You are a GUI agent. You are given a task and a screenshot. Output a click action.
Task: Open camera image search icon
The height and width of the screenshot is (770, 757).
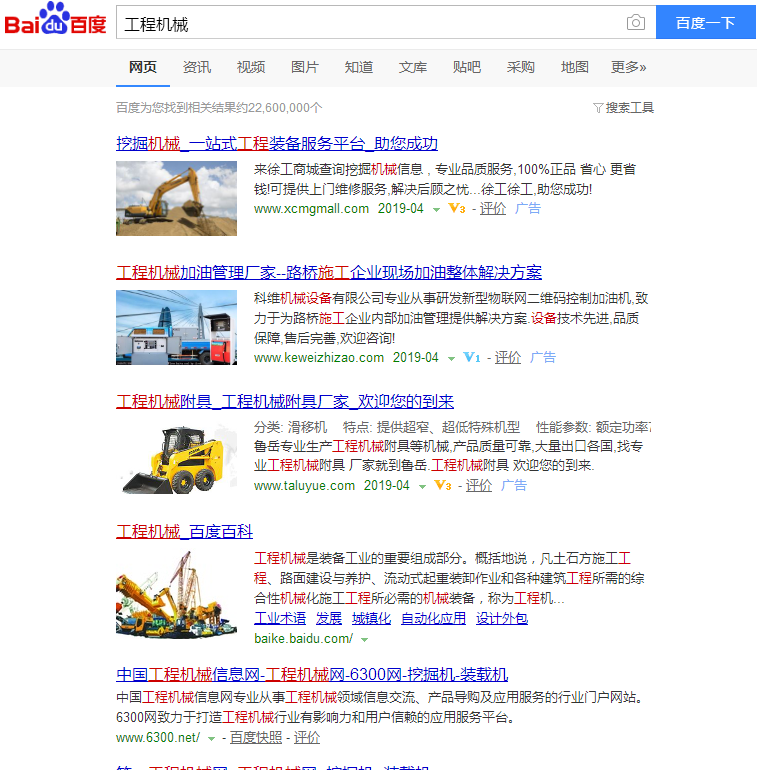click(x=636, y=22)
